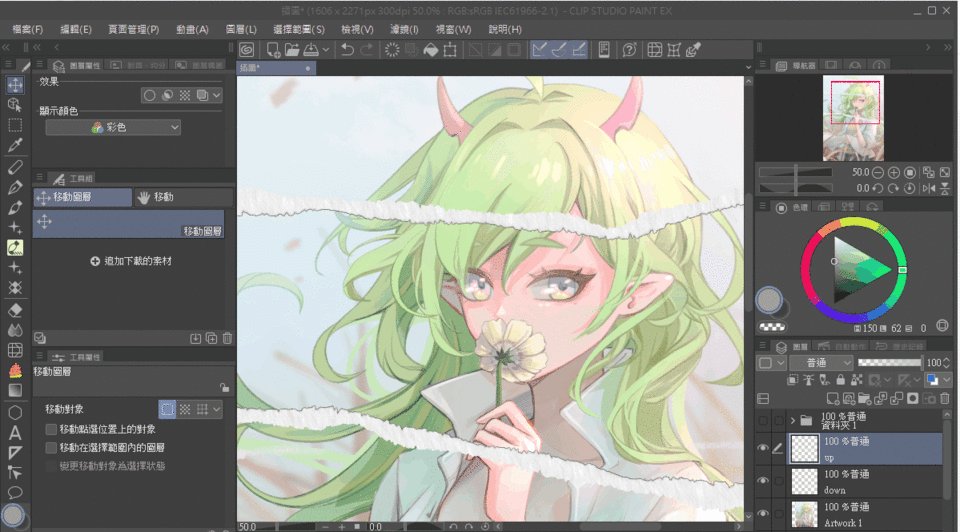Open canvas tab list arrow
Viewport: 960px width, 532px height.
[748, 67]
